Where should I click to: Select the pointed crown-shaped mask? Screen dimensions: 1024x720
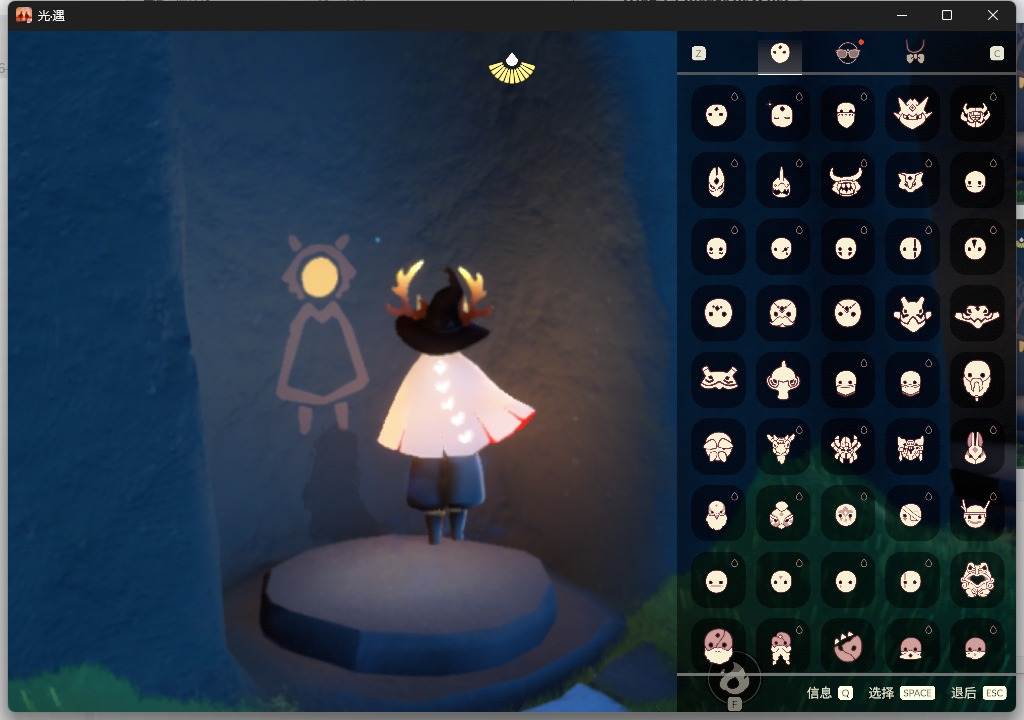912,114
